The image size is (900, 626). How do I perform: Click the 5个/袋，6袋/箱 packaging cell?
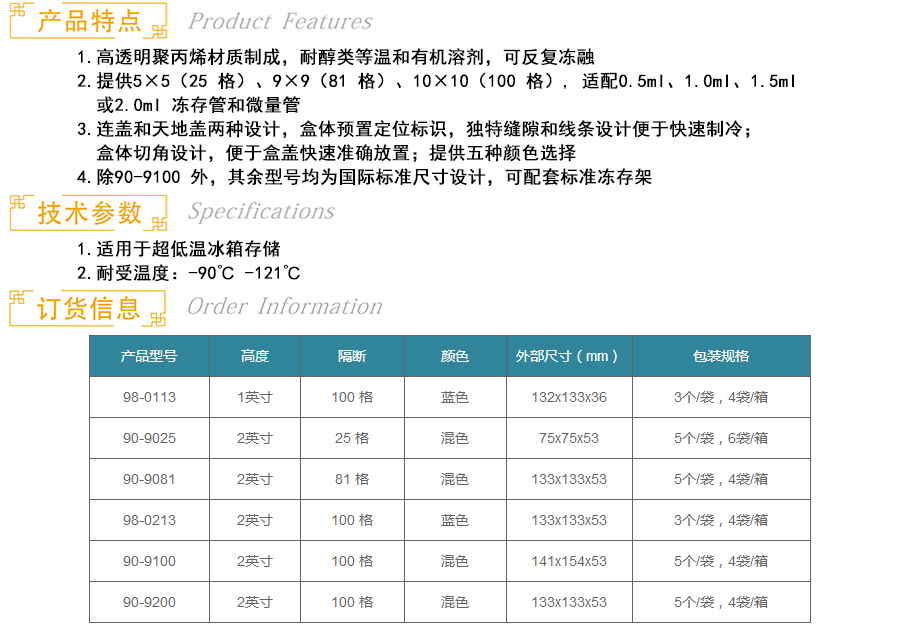click(720, 438)
